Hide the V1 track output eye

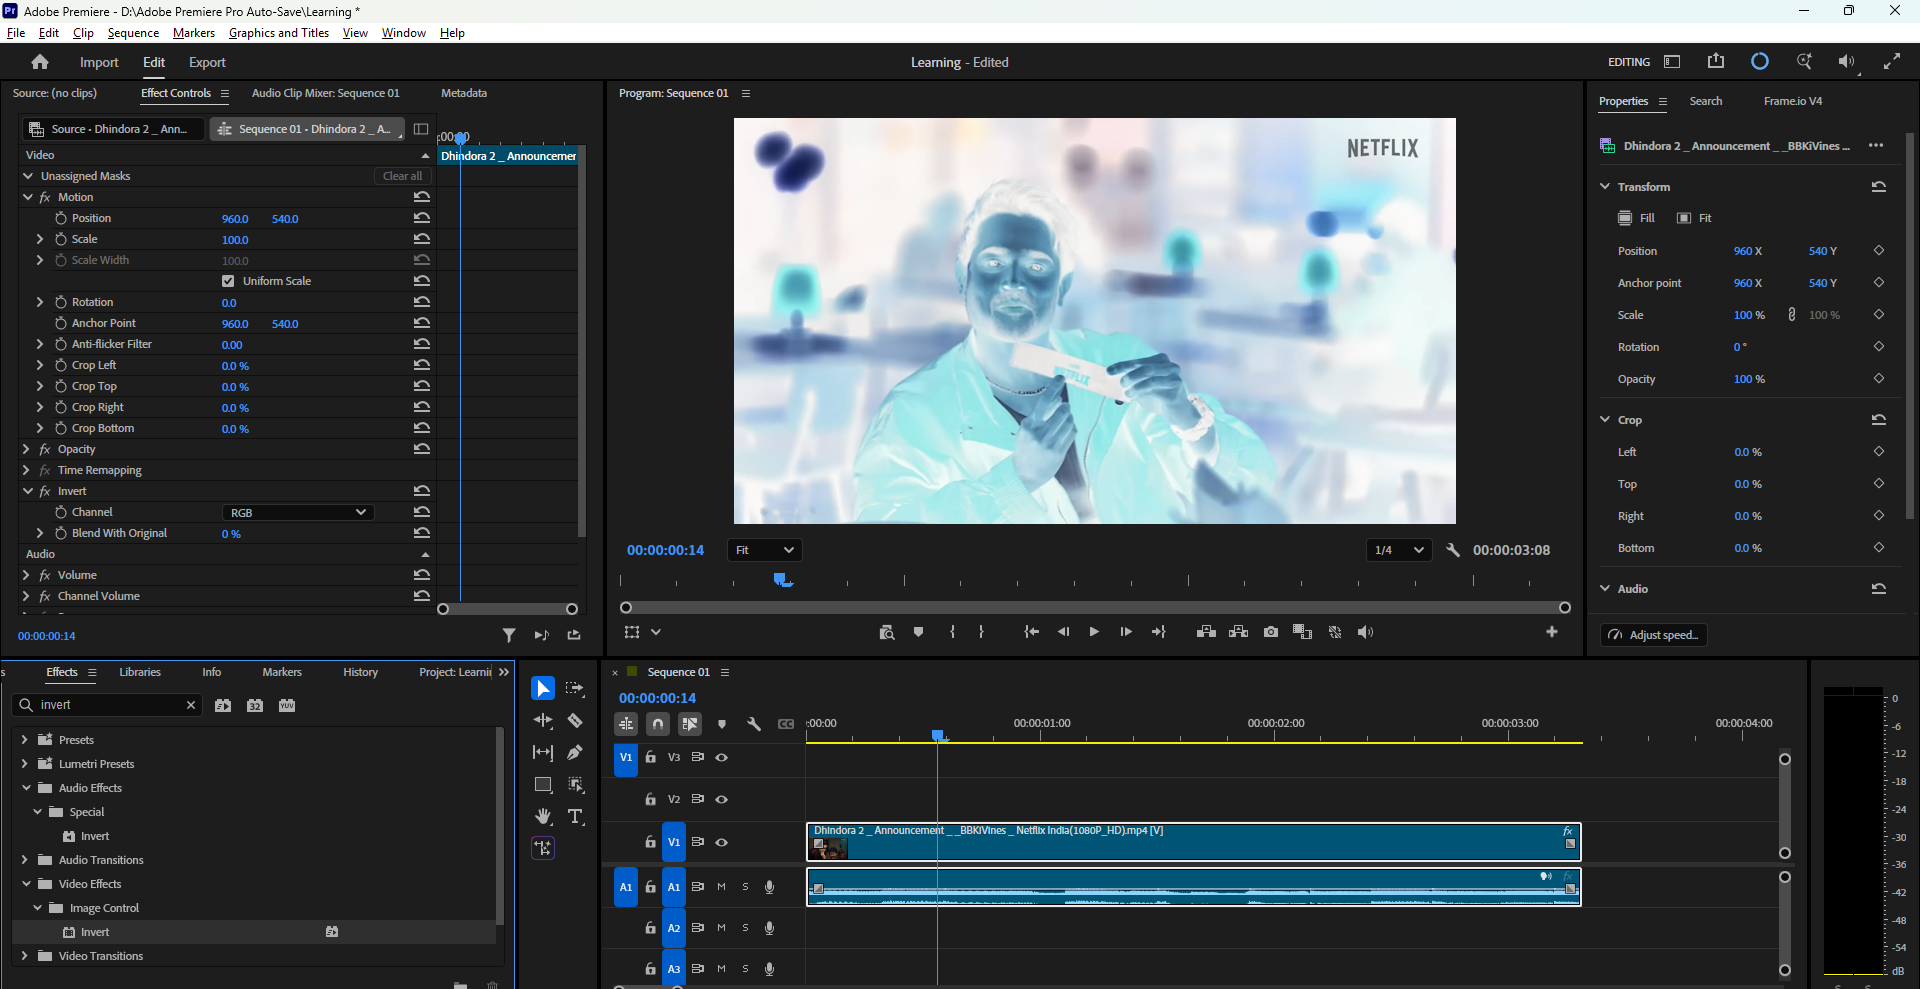click(722, 842)
